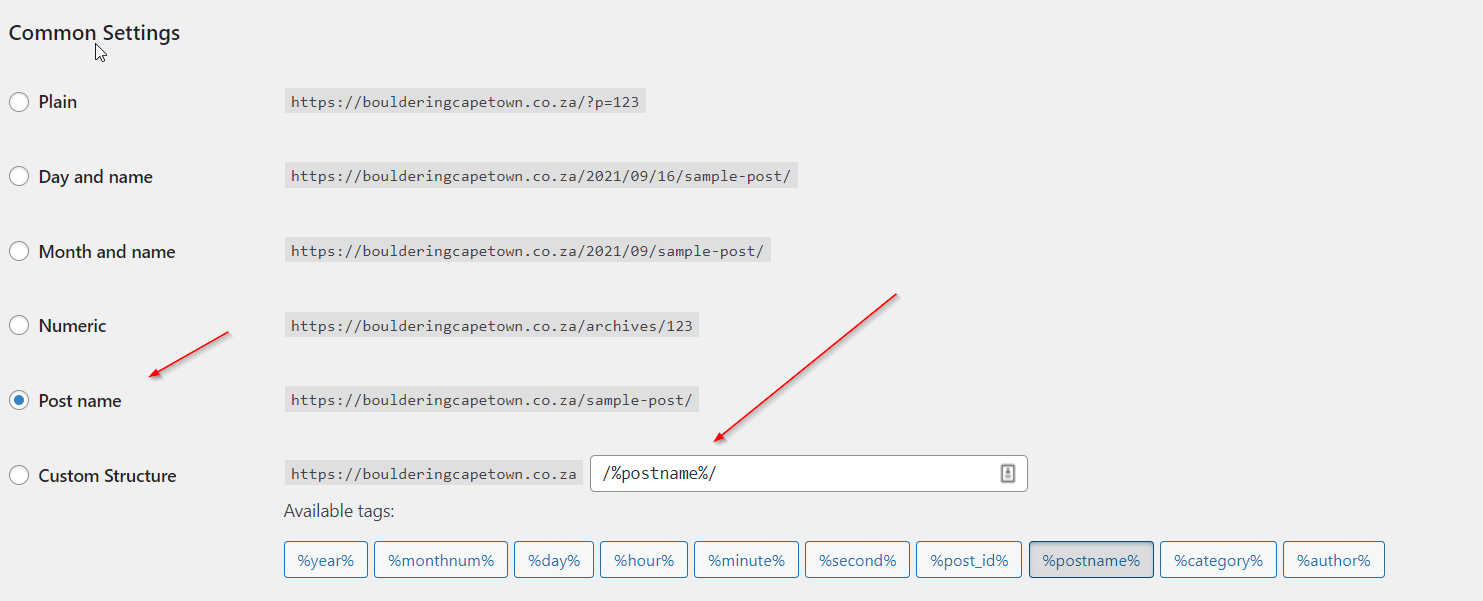Select Month and name permalink structure
Viewport: 1483px width, 601px height.
coord(19,252)
